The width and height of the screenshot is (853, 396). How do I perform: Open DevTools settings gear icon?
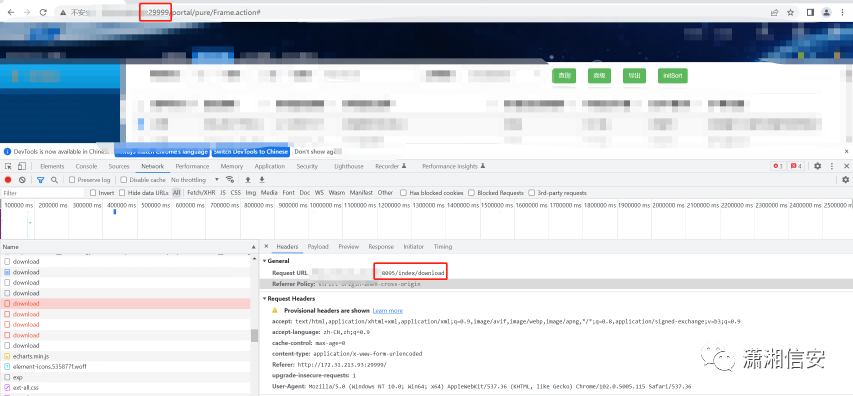pyautogui.click(x=817, y=166)
